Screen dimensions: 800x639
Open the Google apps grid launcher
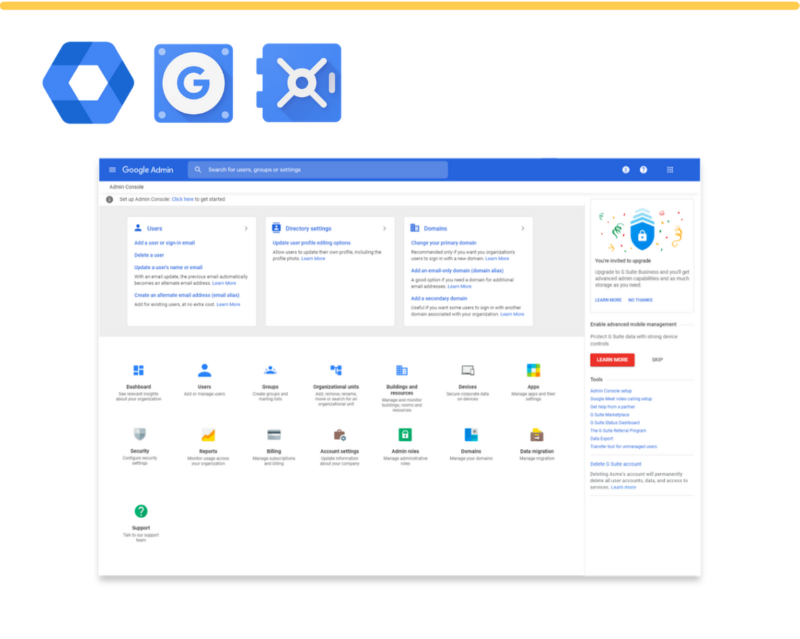click(x=670, y=170)
